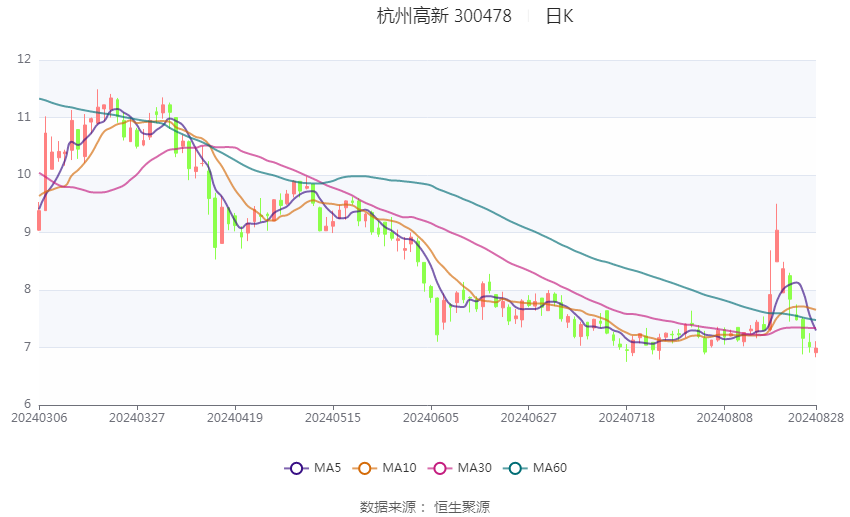Click the x-axis date 20240306
850x517 pixels.
pyautogui.click(x=39, y=418)
